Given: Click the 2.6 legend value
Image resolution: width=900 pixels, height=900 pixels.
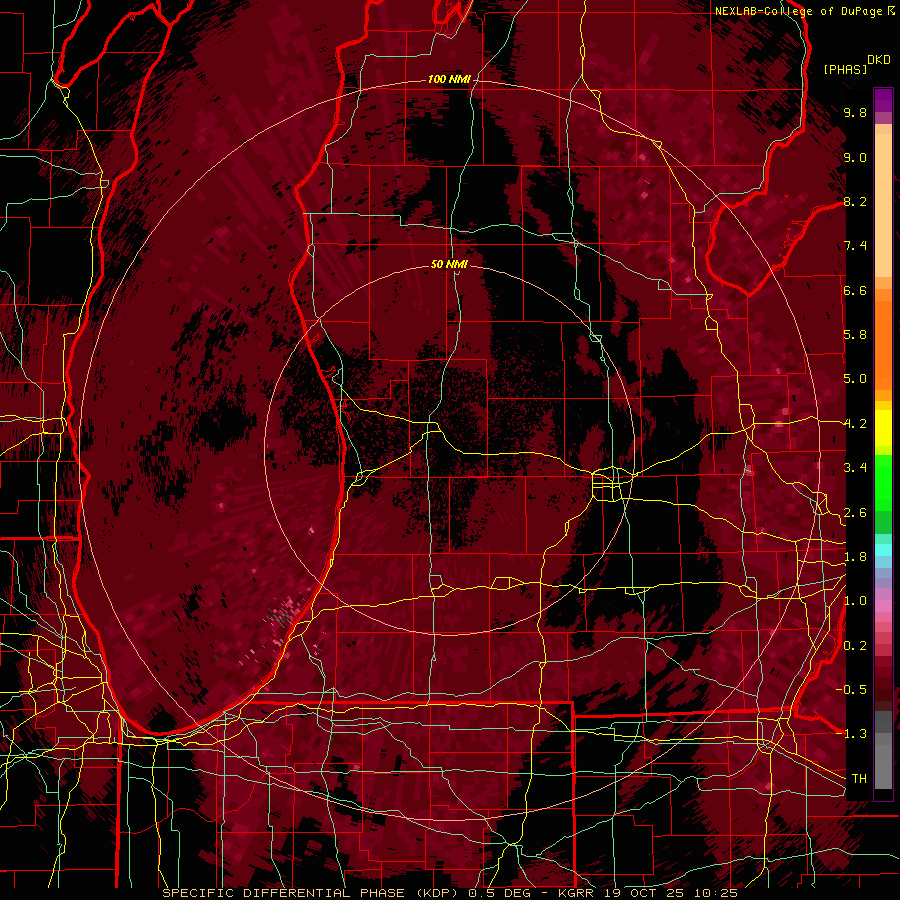Looking at the screenshot, I should click(855, 513).
